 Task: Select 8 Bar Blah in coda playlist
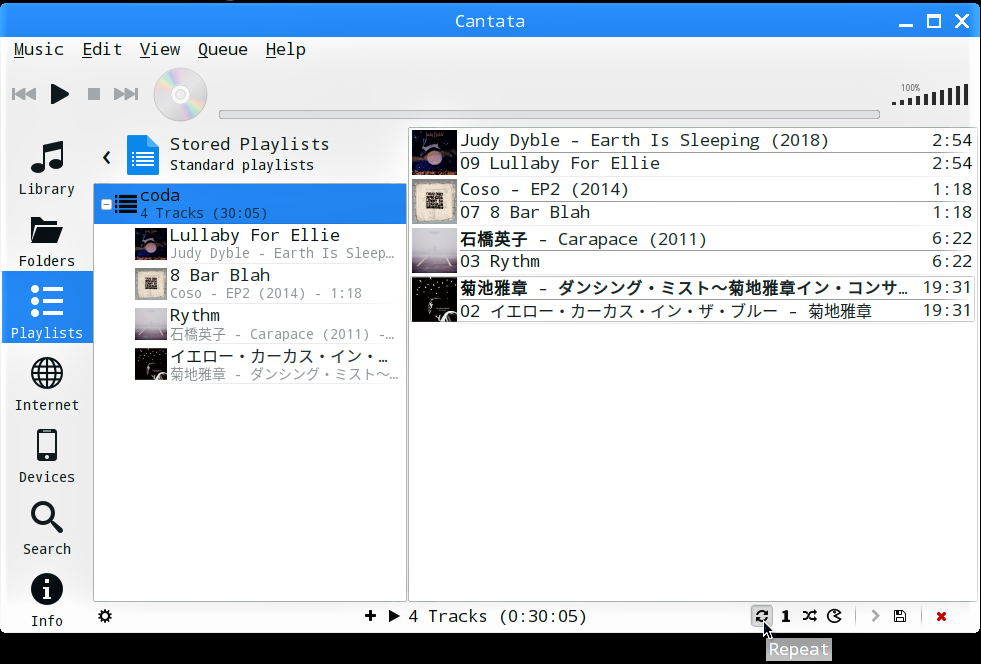pyautogui.click(x=270, y=283)
